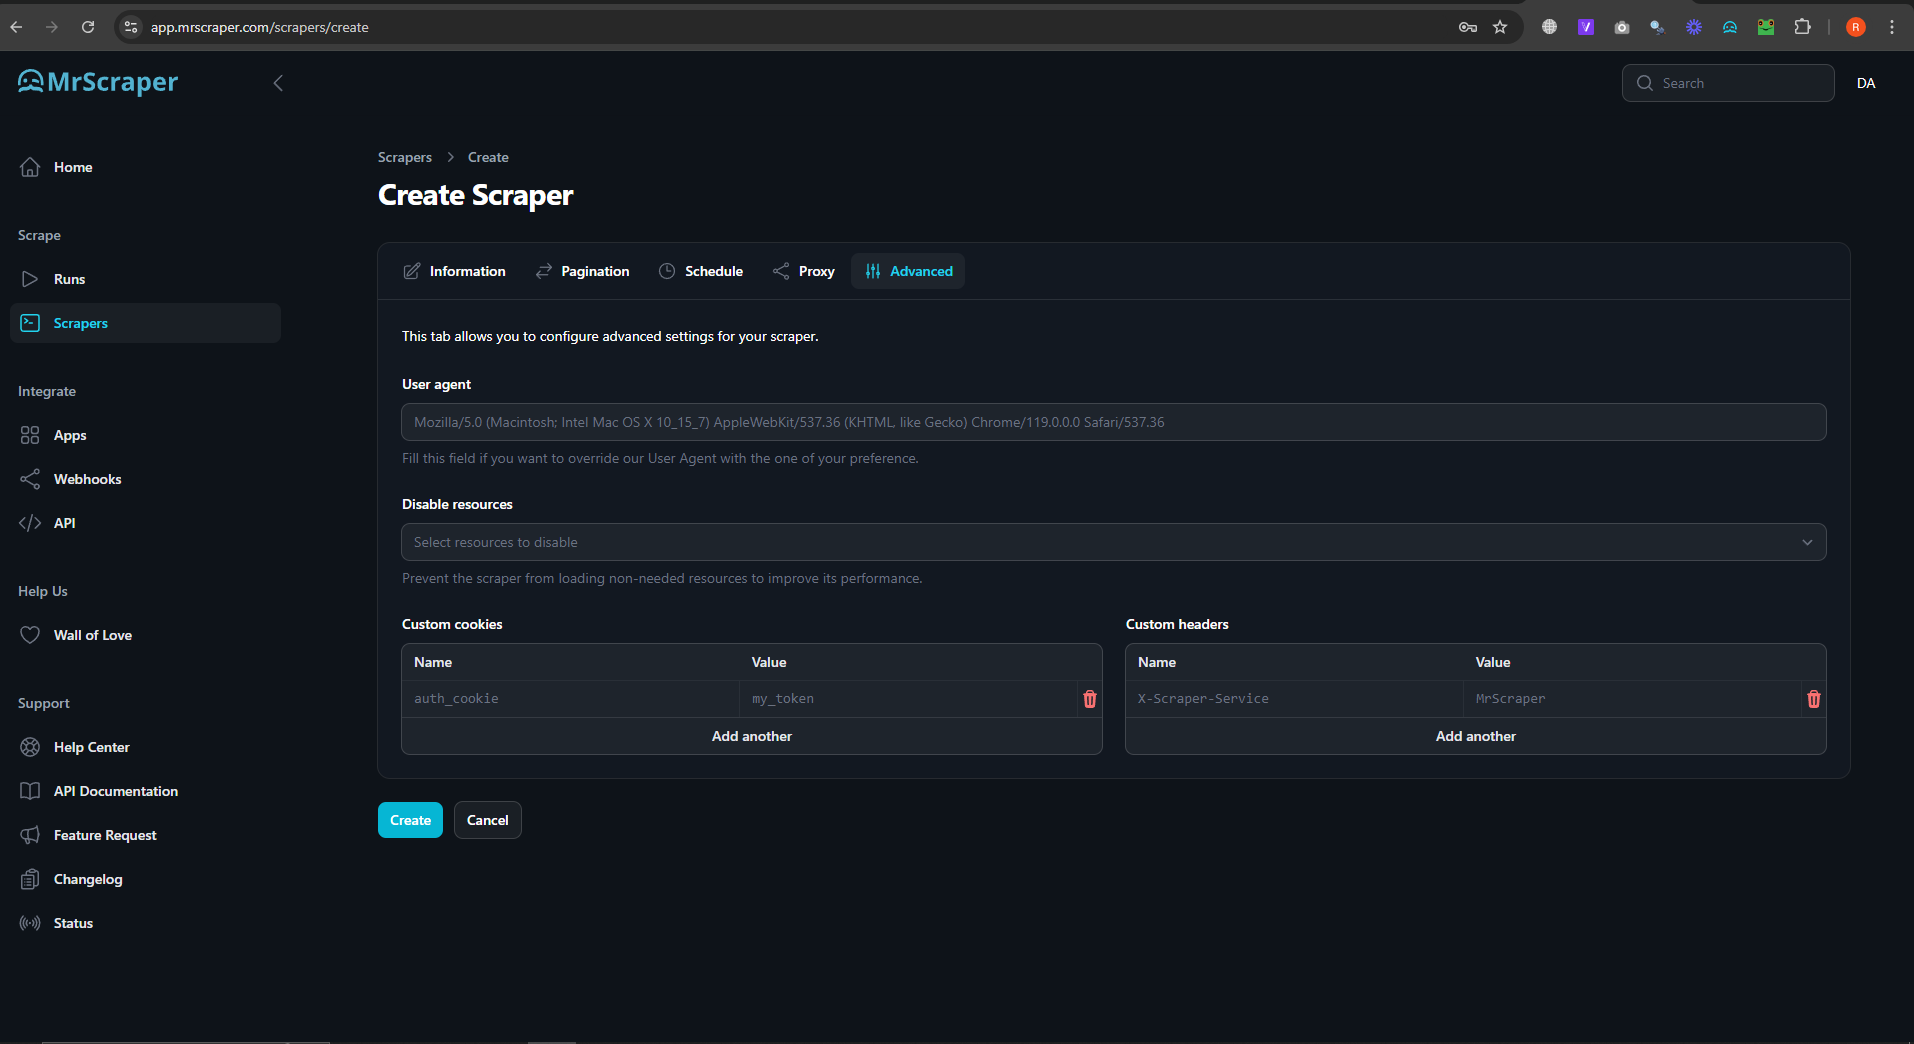Switch to the Information tab
The height and width of the screenshot is (1044, 1914).
coord(454,271)
